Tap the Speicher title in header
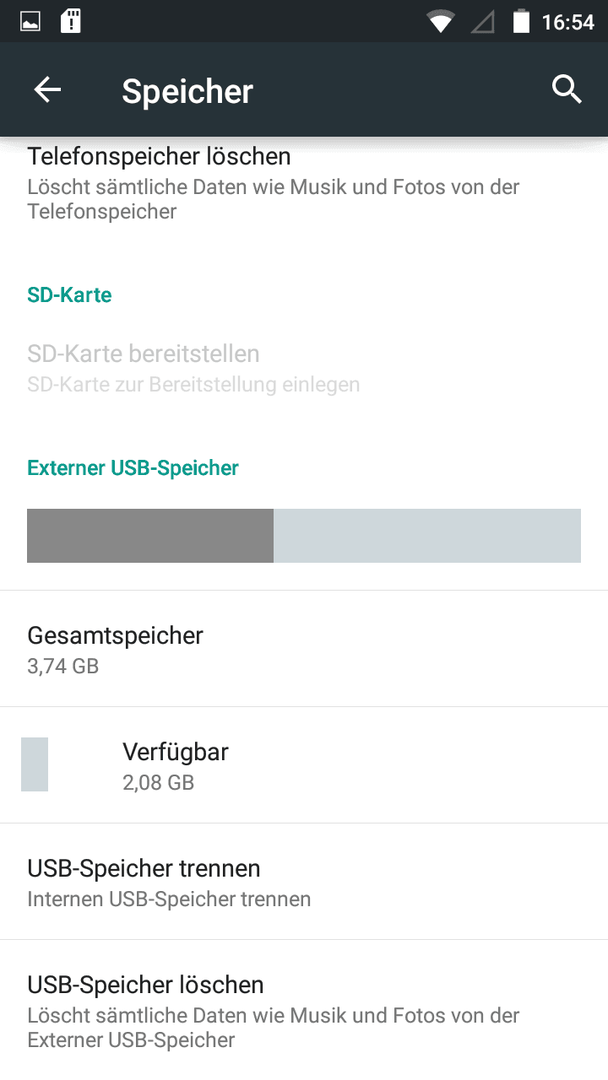Screen dimensions: 608x1080 click(x=187, y=92)
